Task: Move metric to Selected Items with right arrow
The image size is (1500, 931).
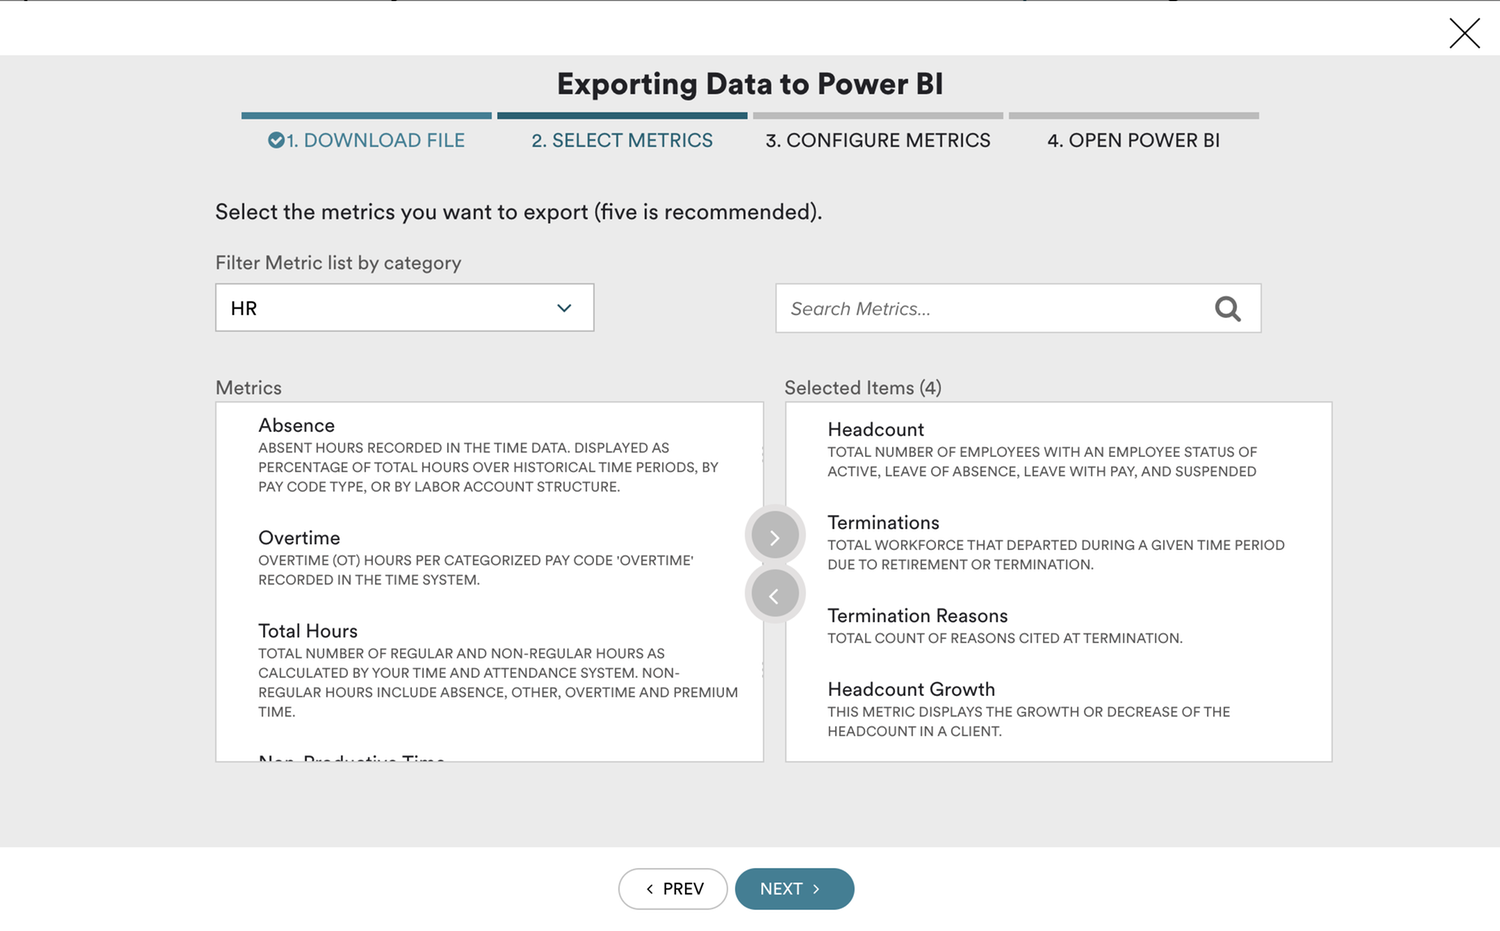Action: [774, 537]
